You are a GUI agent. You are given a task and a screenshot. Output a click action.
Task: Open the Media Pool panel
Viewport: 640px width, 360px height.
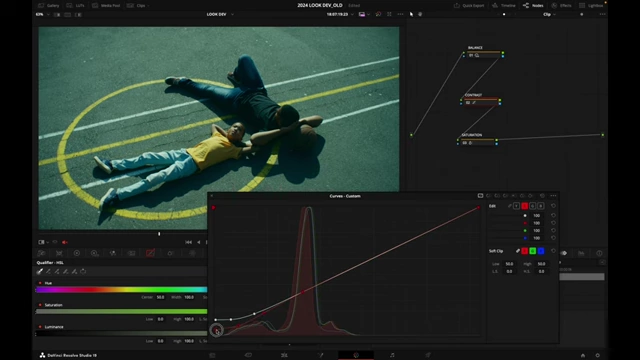[x=106, y=5]
